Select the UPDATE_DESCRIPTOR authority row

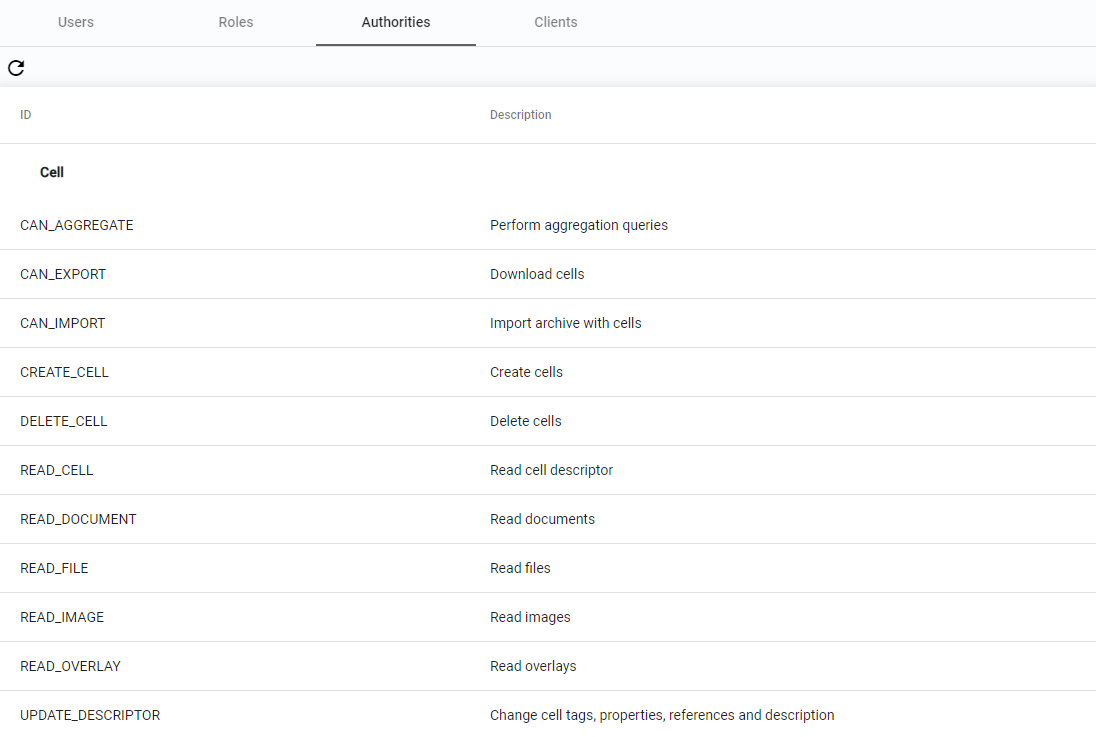90,715
